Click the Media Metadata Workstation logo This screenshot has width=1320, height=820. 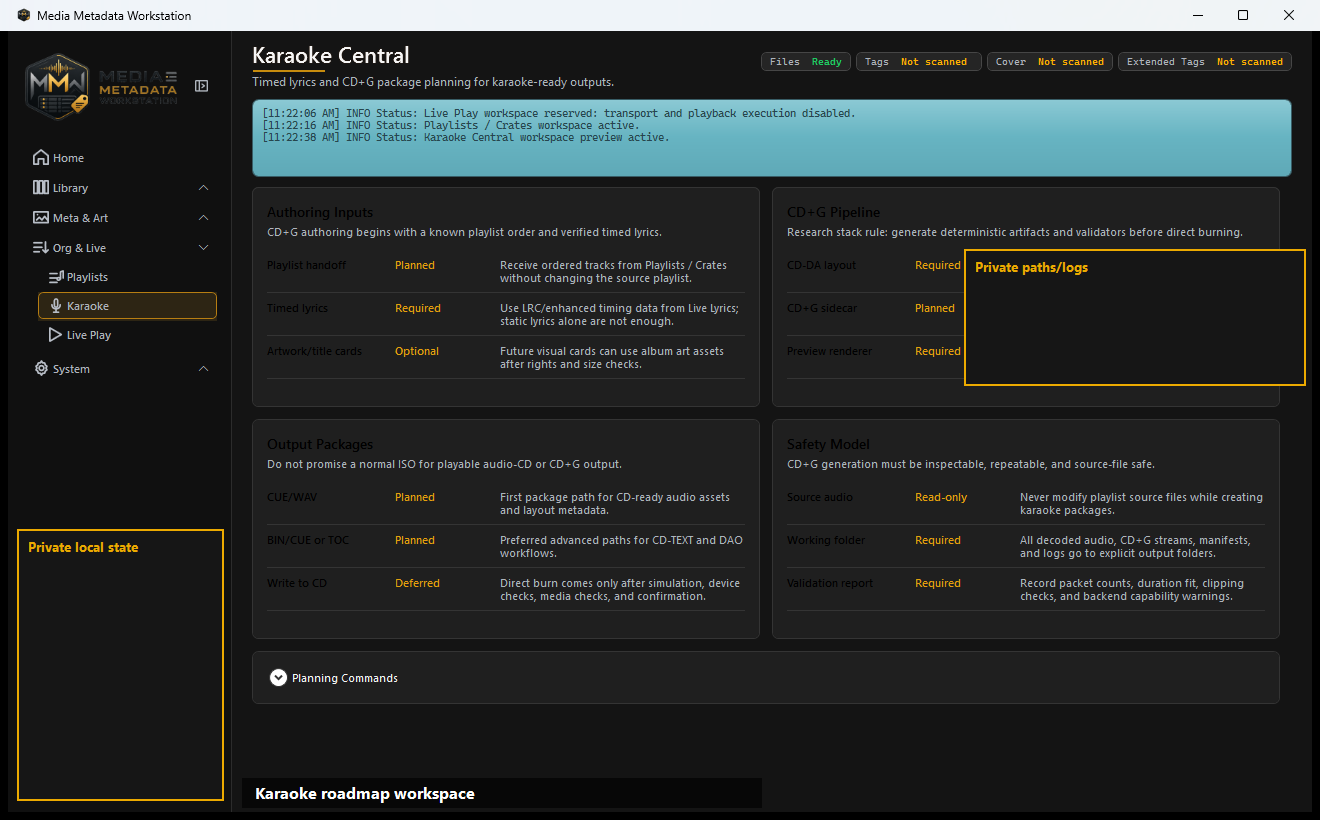pyautogui.click(x=102, y=87)
